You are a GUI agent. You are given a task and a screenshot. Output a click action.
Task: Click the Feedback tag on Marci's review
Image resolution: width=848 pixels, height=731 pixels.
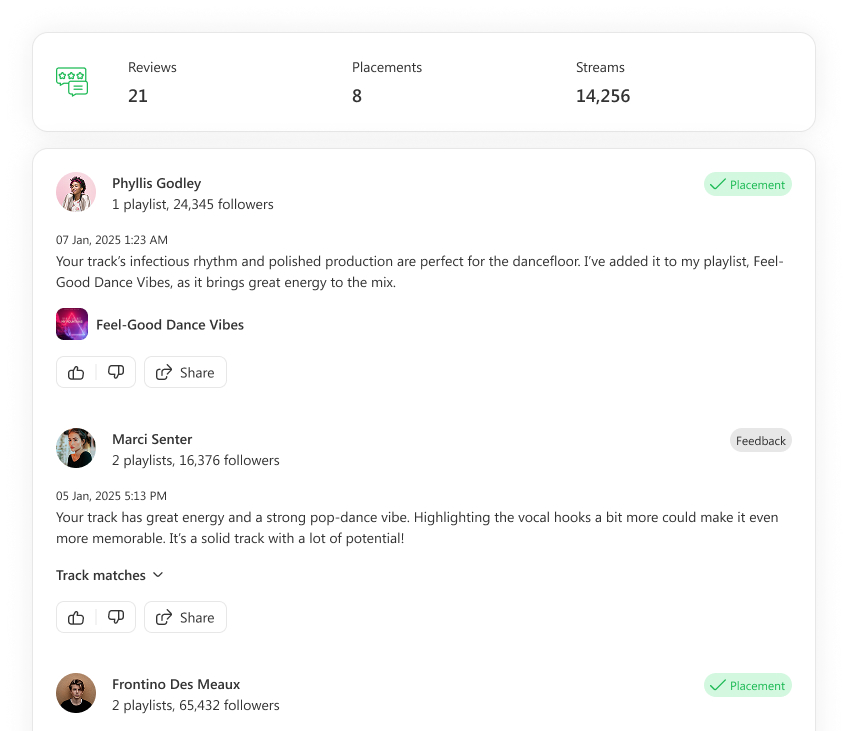760,440
